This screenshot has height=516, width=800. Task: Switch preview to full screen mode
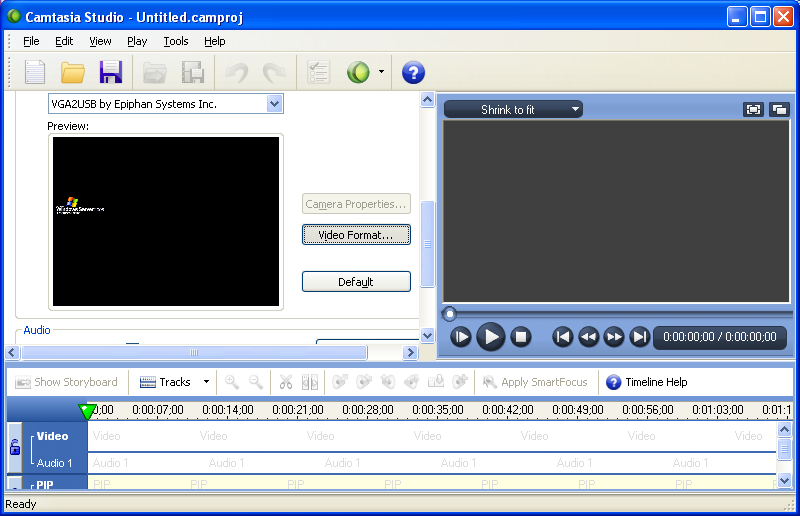[x=753, y=110]
